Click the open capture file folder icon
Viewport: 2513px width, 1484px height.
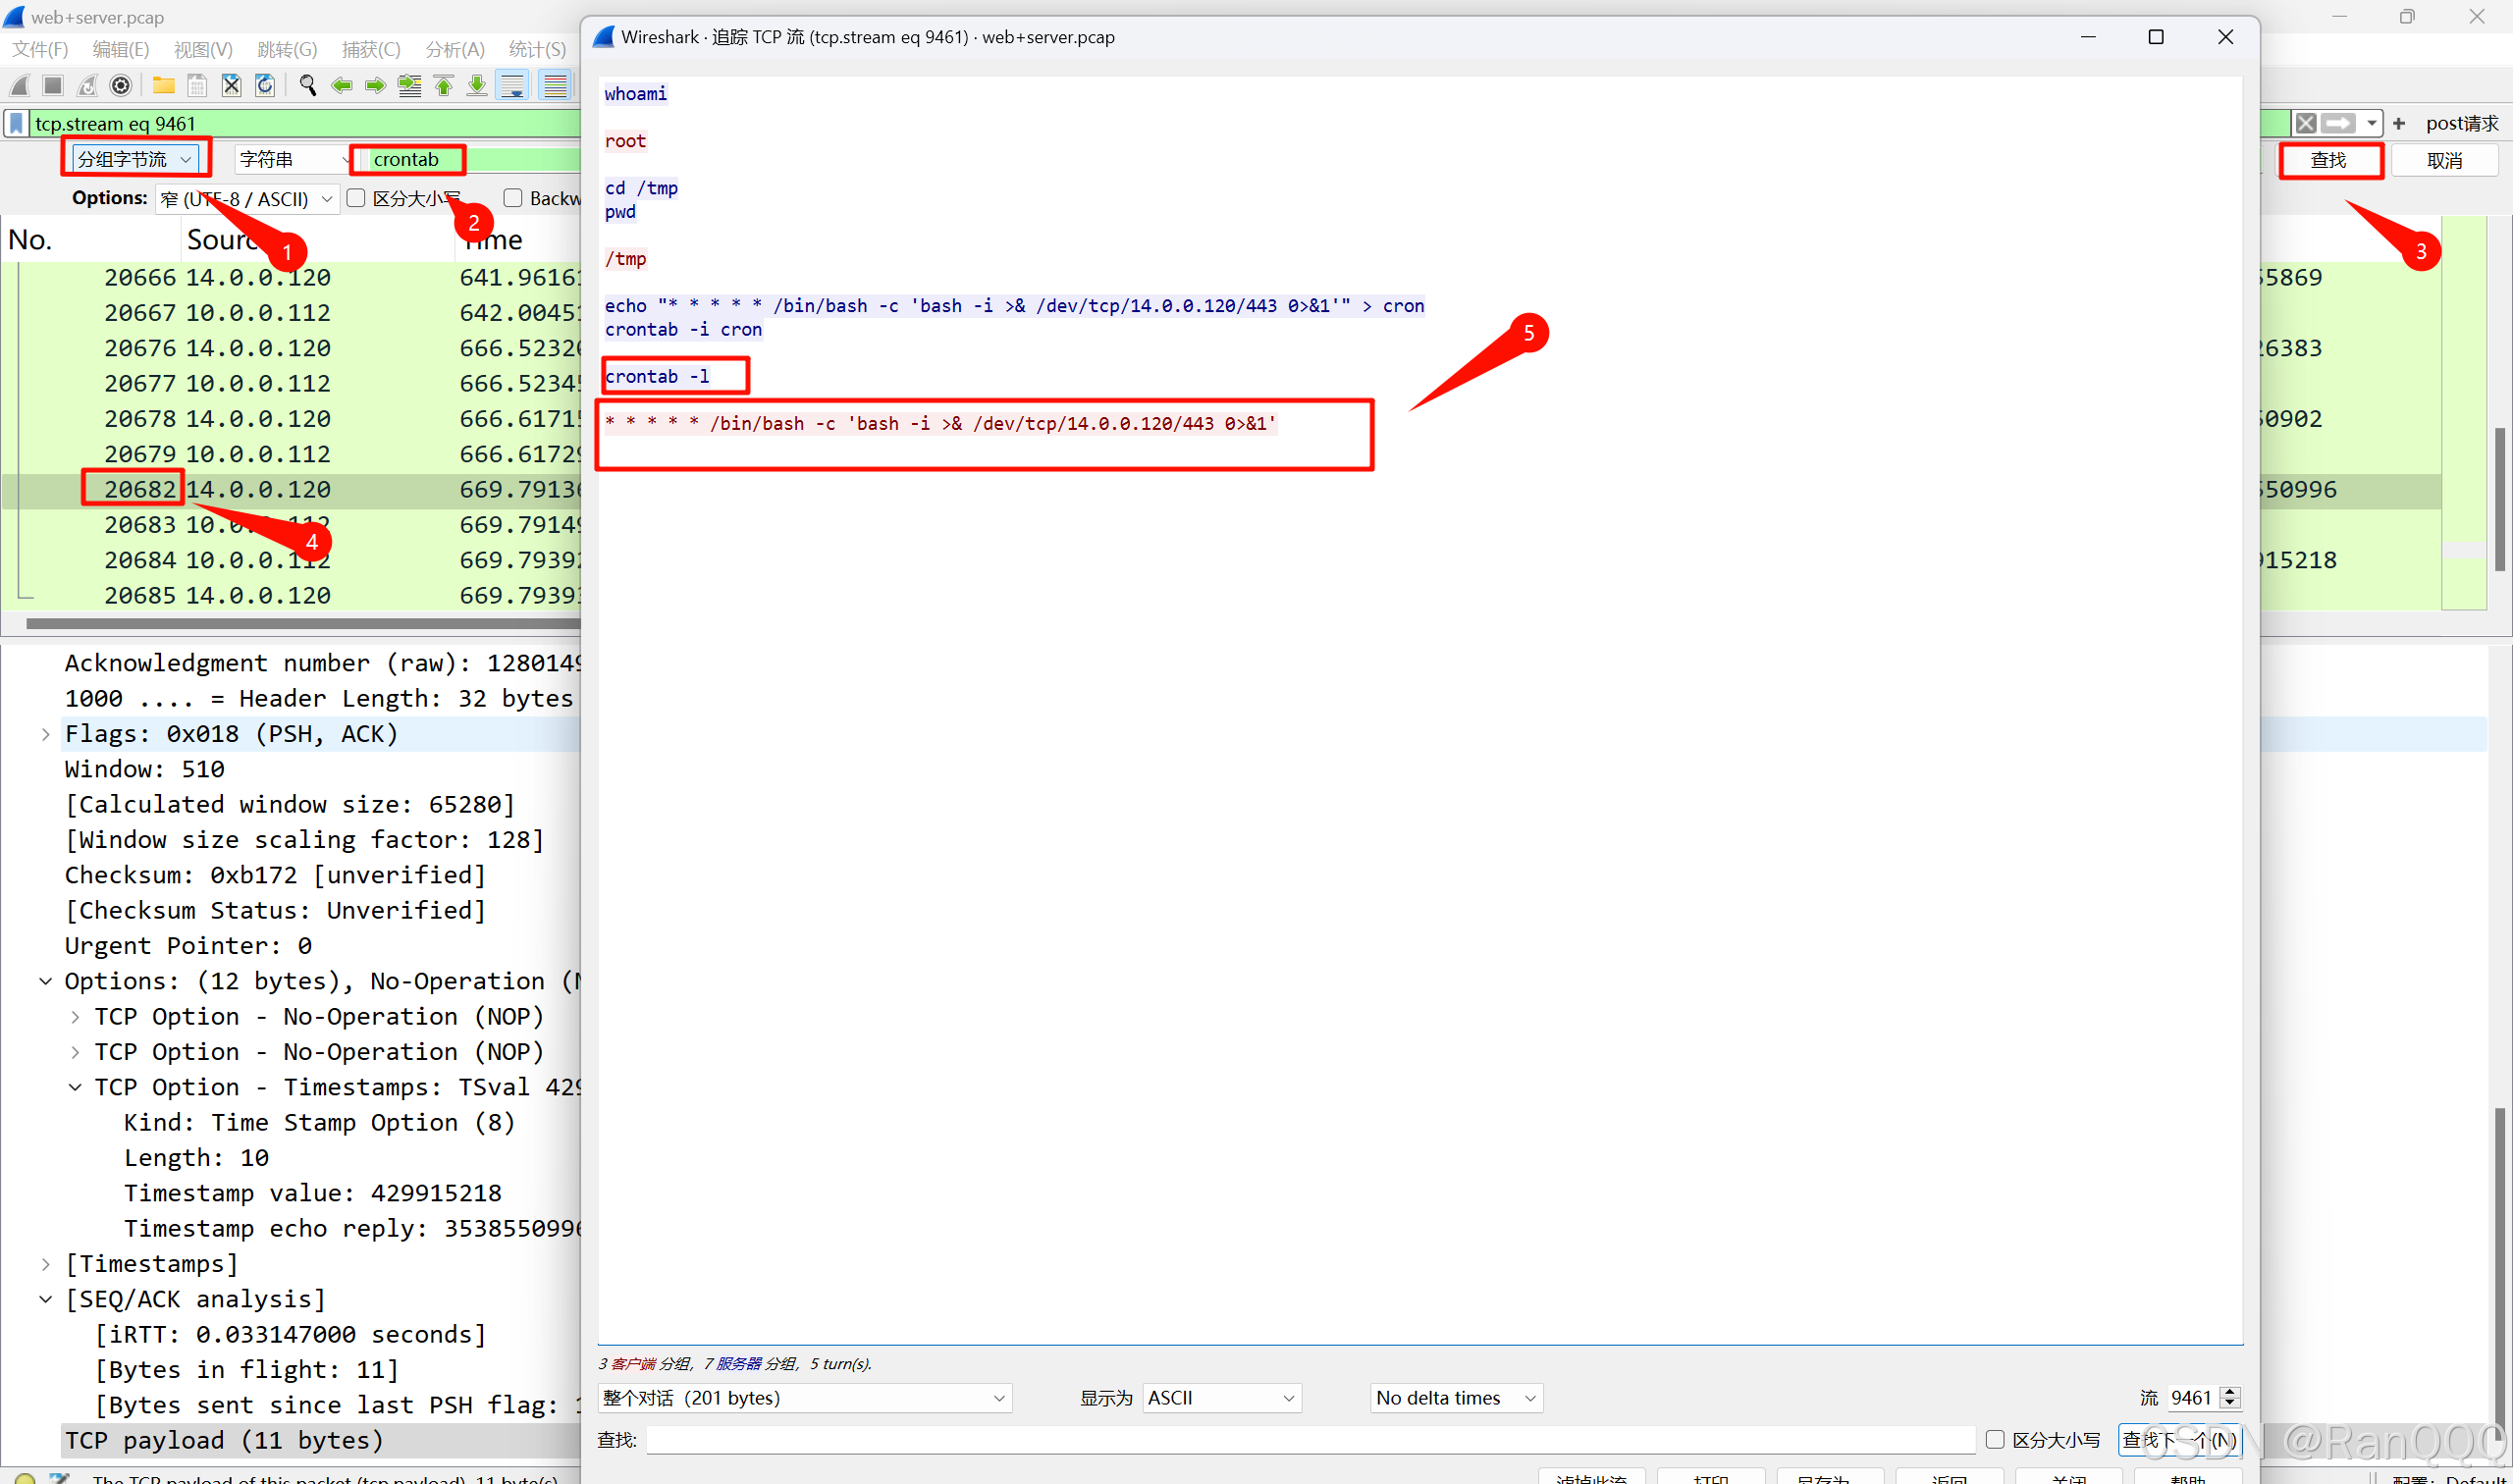tap(163, 86)
